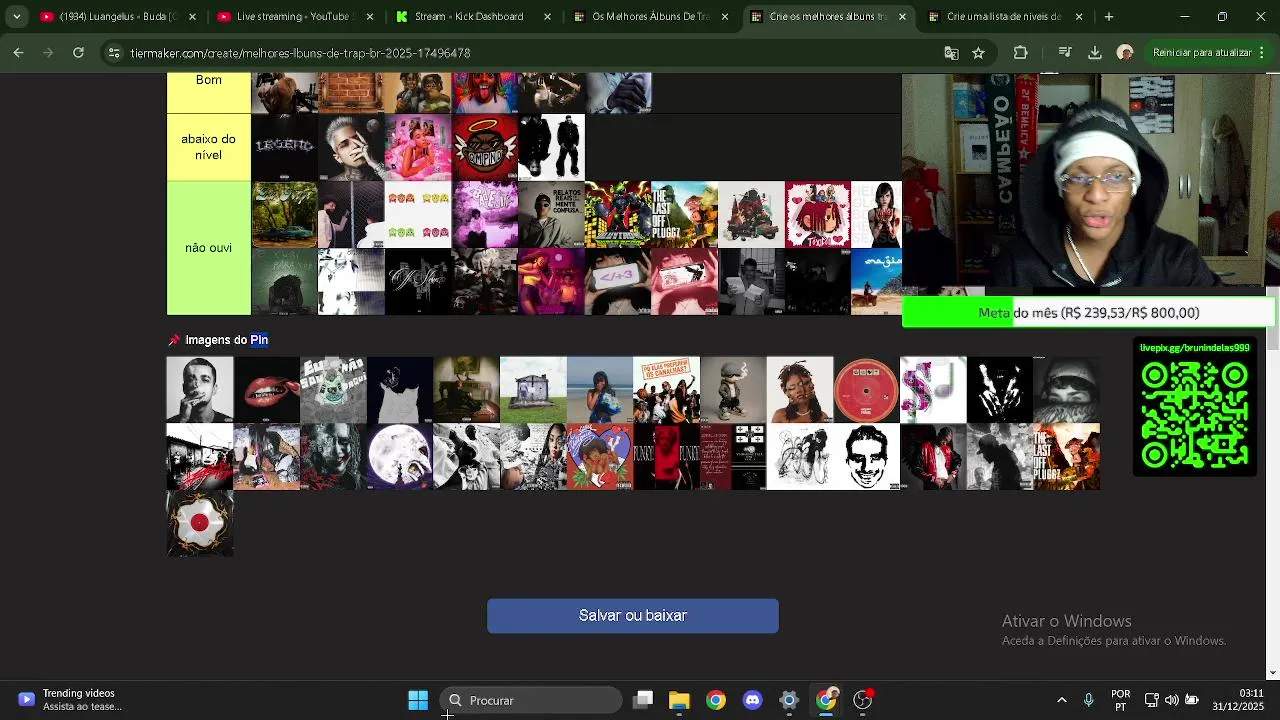1280x720 pixels.
Task: Open Settings gear from the taskbar
Action: [789, 700]
